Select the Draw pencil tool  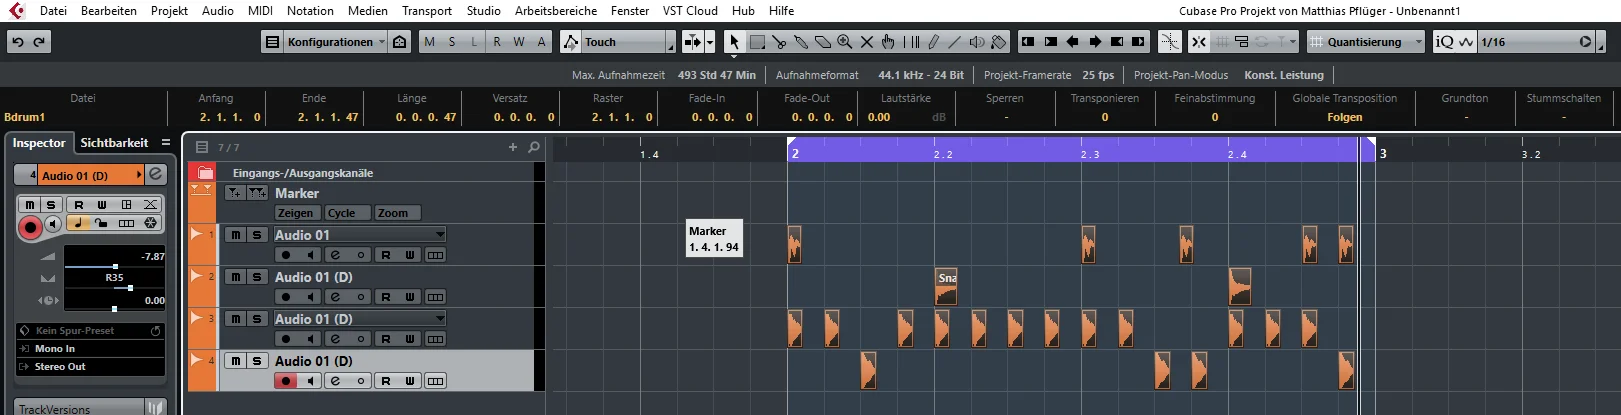pos(933,42)
